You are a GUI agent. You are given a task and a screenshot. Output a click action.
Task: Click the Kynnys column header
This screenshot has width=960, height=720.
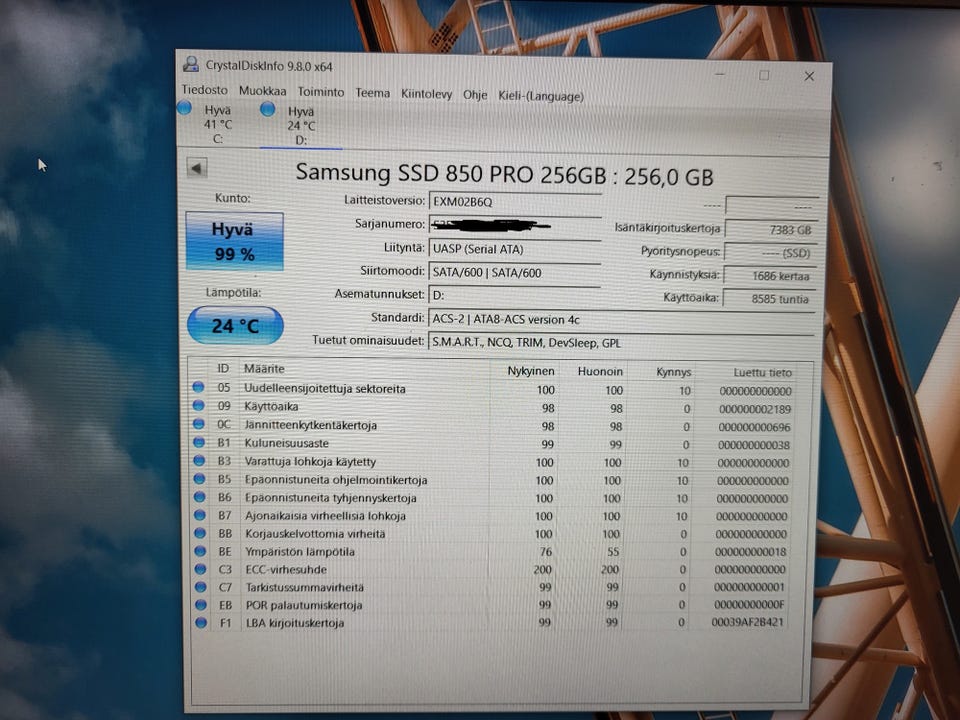pos(673,372)
